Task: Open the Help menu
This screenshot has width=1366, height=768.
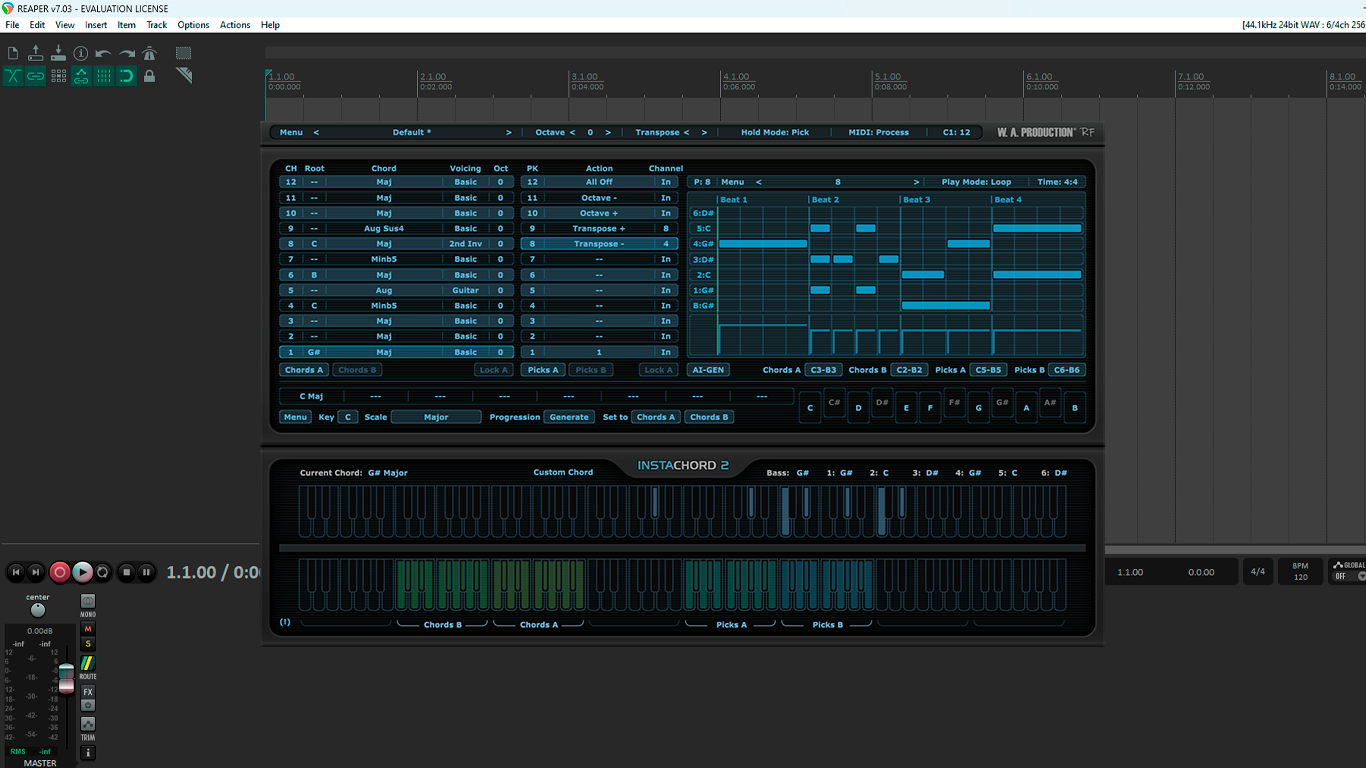Action: click(x=270, y=25)
